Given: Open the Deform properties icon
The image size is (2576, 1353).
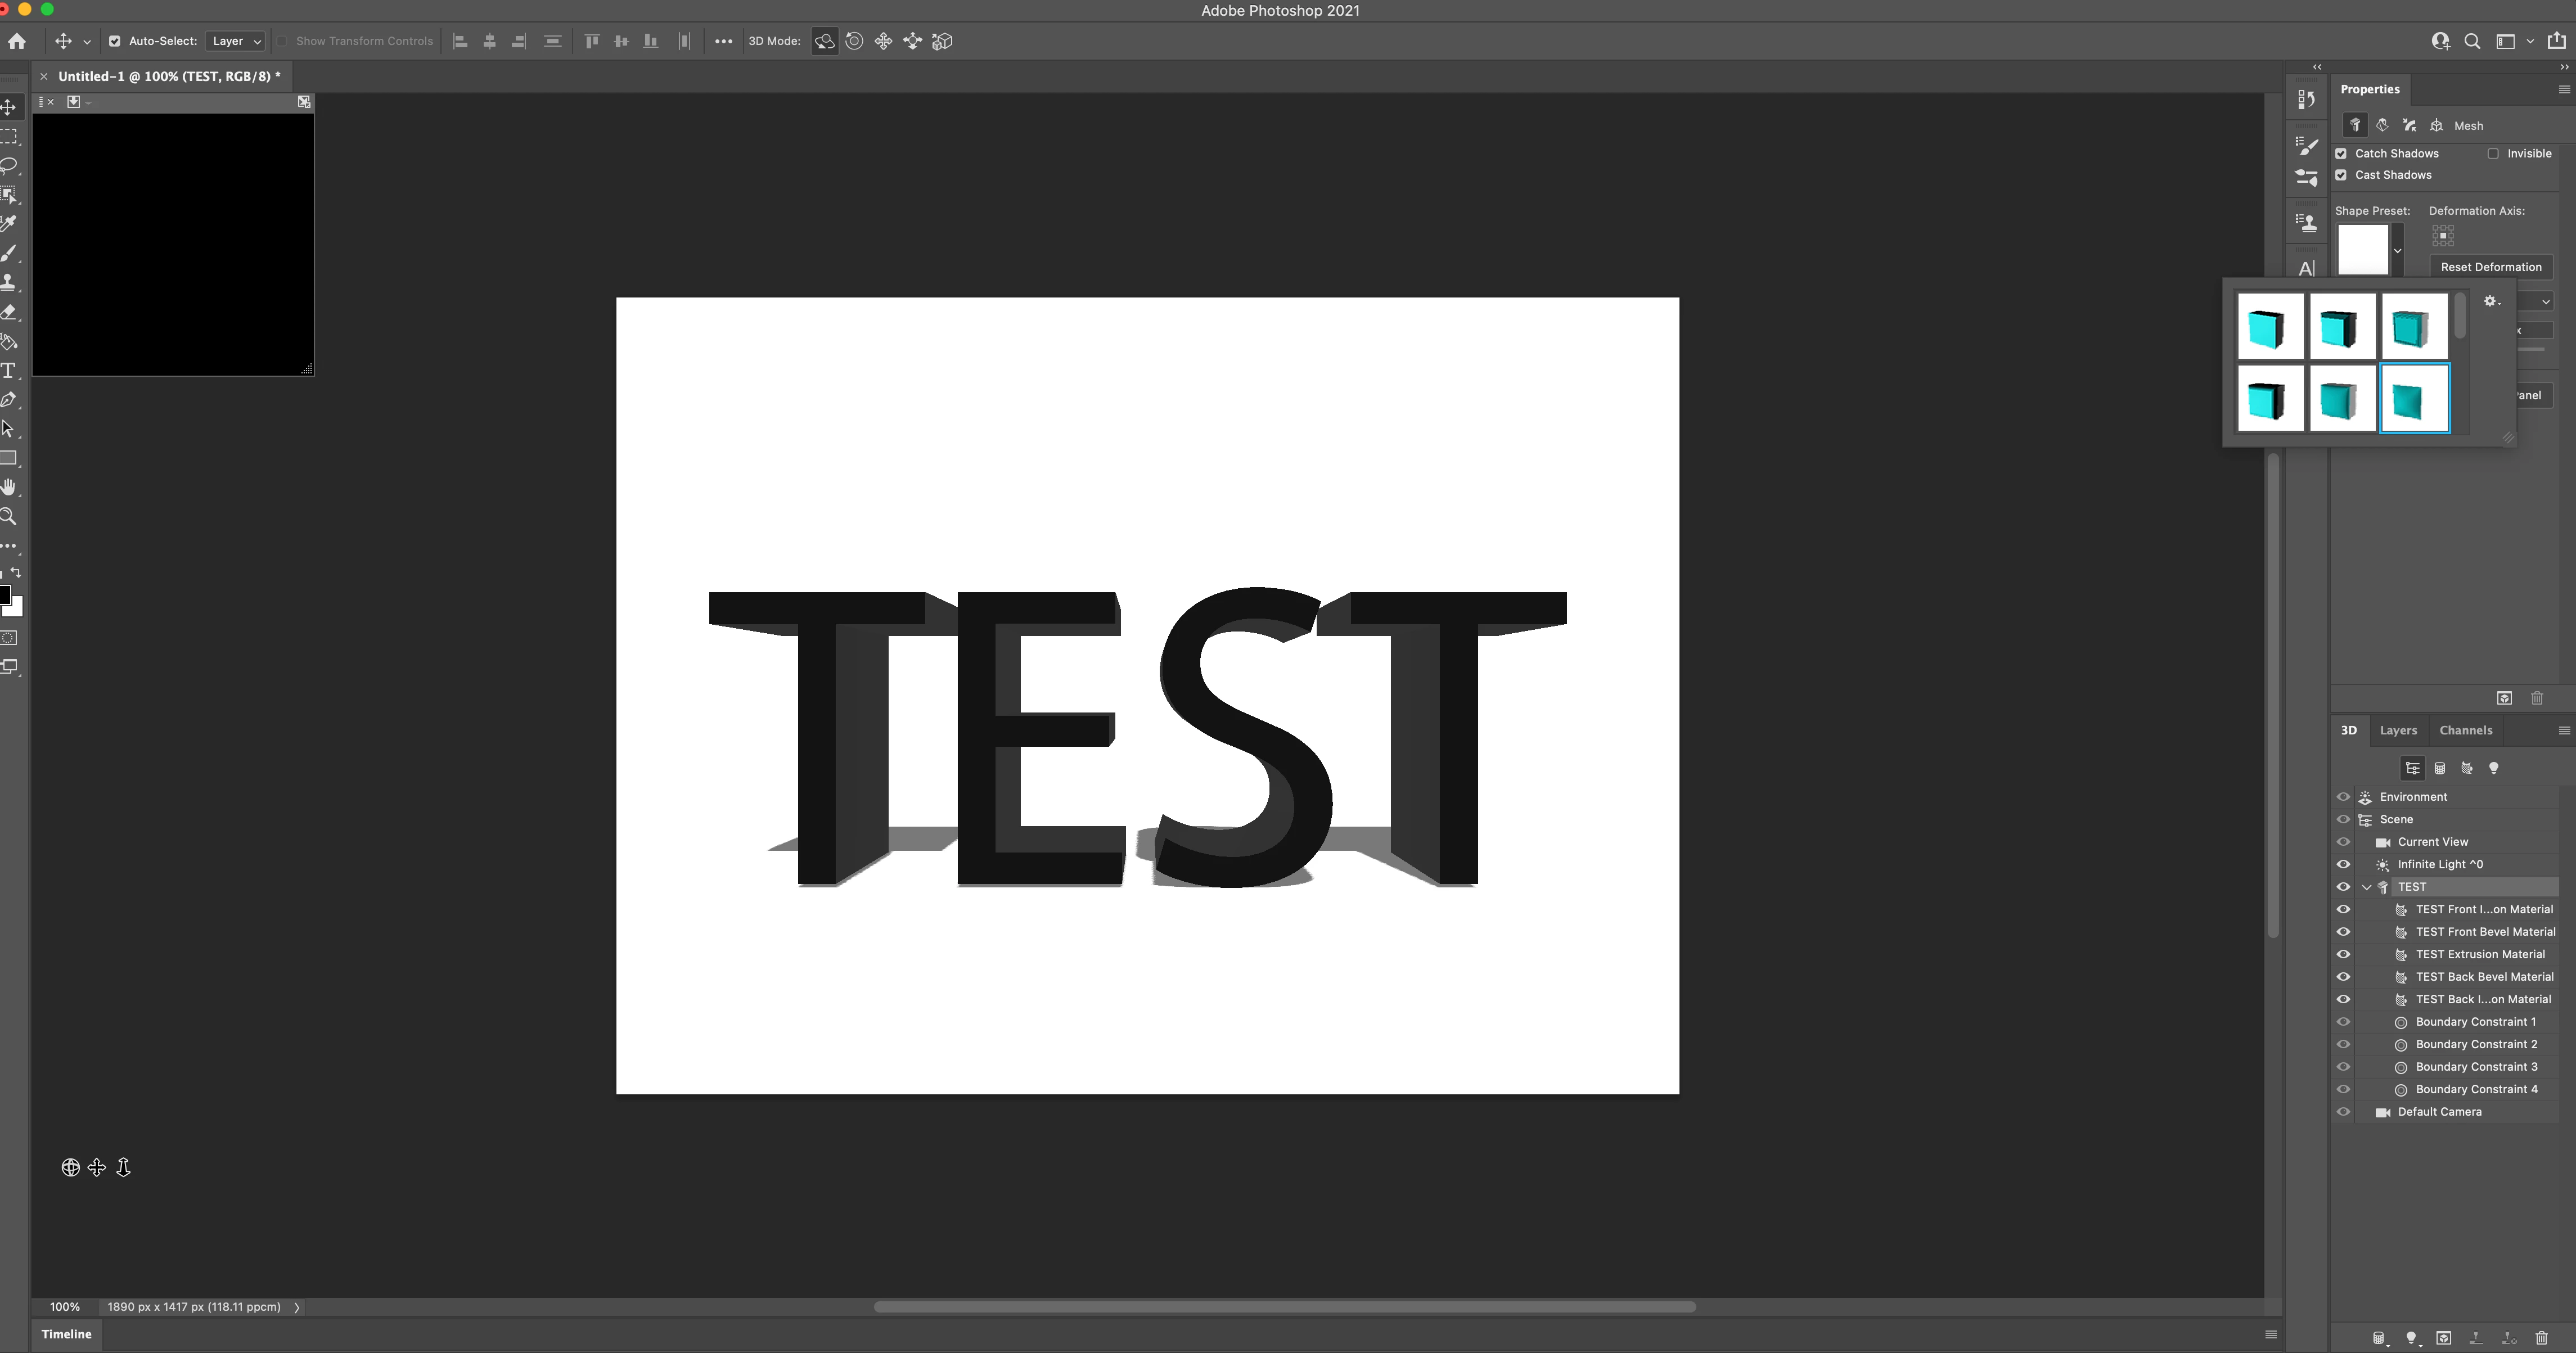Looking at the screenshot, I should pyautogui.click(x=2382, y=125).
